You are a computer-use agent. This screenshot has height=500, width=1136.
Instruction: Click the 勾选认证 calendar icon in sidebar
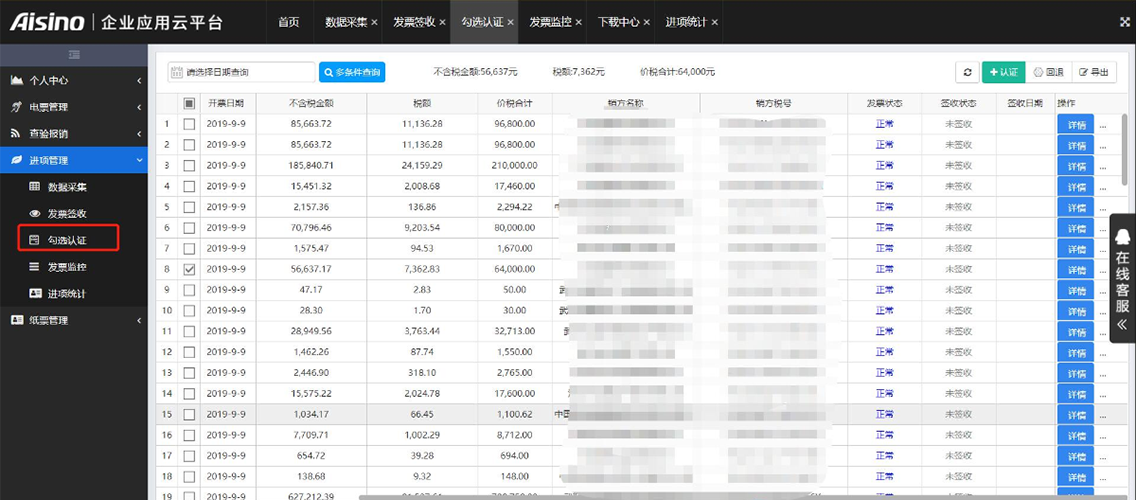[34, 240]
